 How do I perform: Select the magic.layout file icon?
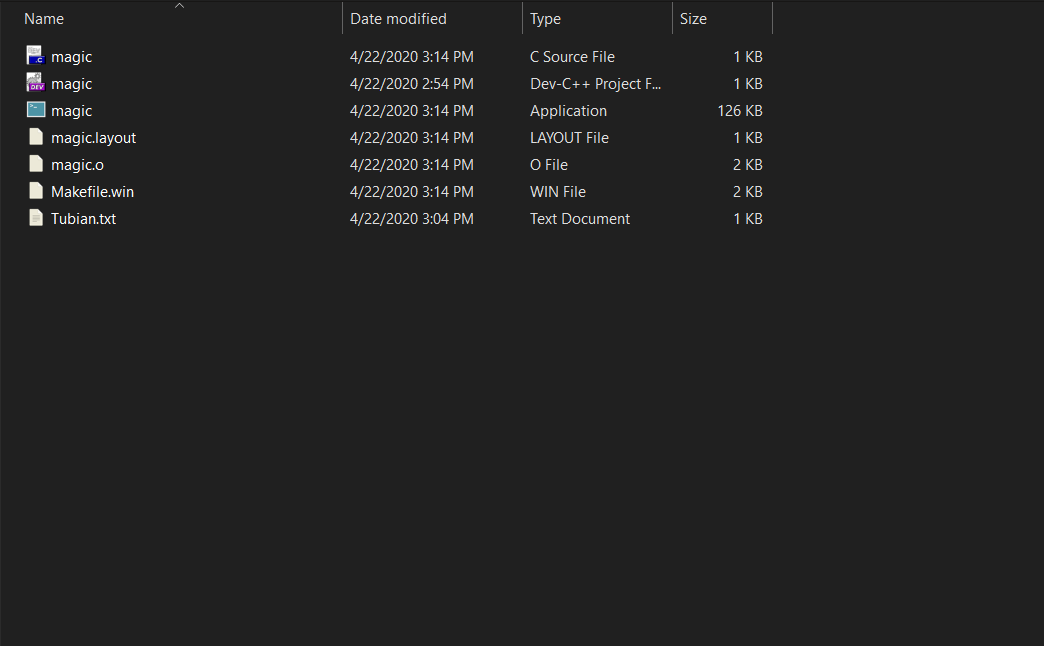tap(36, 137)
